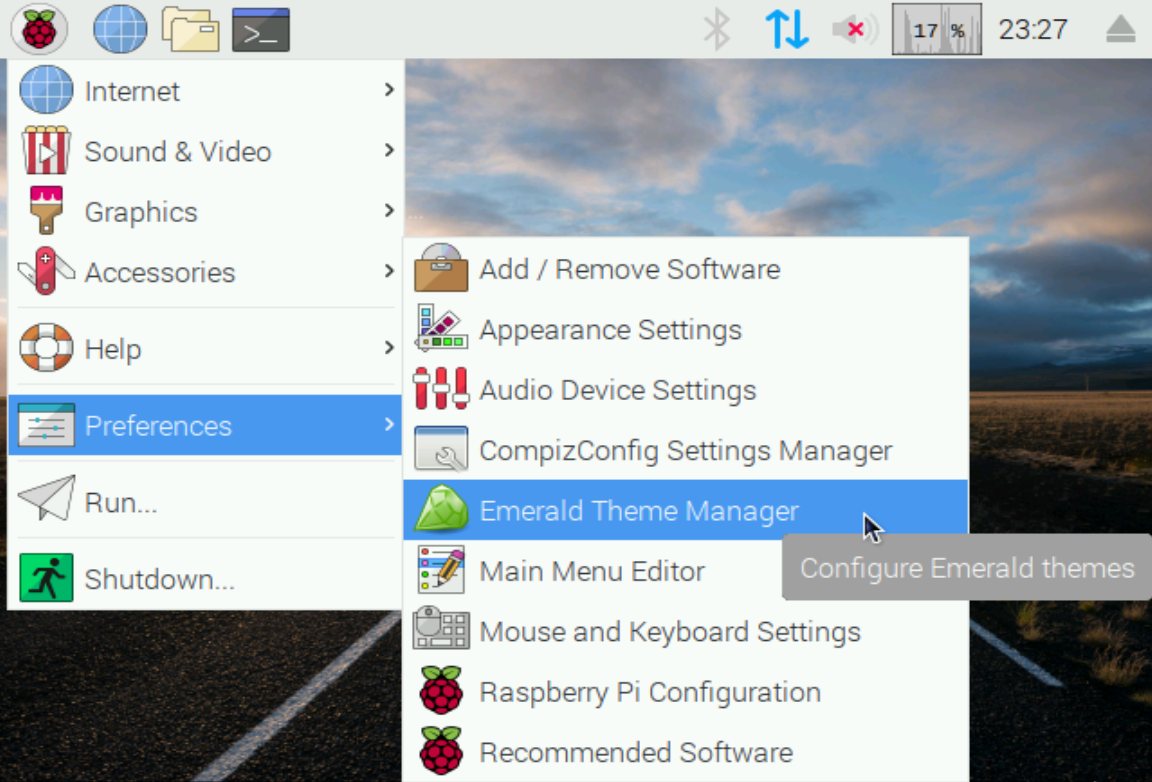Image resolution: width=1152 pixels, height=782 pixels.
Task: Click the Audio Device Settings faders icon
Action: [441, 388]
